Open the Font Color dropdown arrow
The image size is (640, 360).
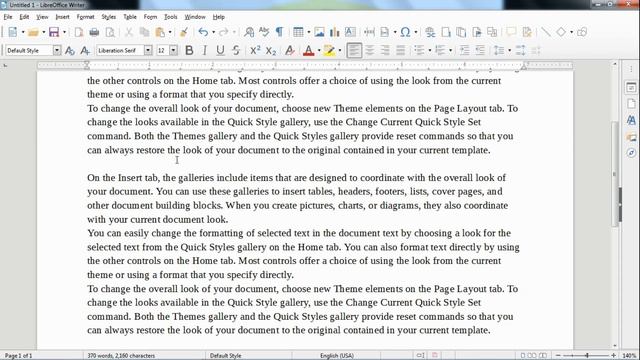click(x=319, y=51)
